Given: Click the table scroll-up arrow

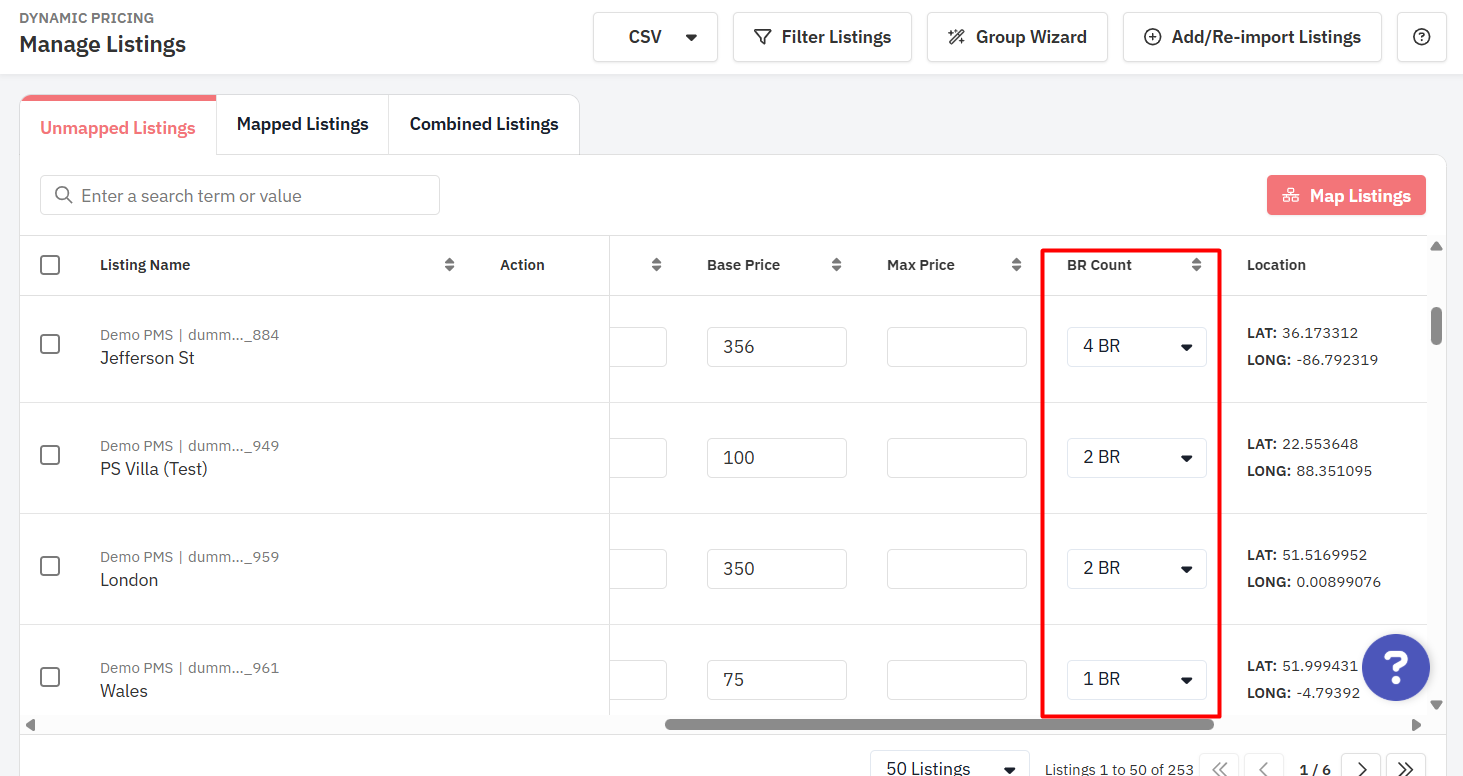Looking at the screenshot, I should (1436, 246).
